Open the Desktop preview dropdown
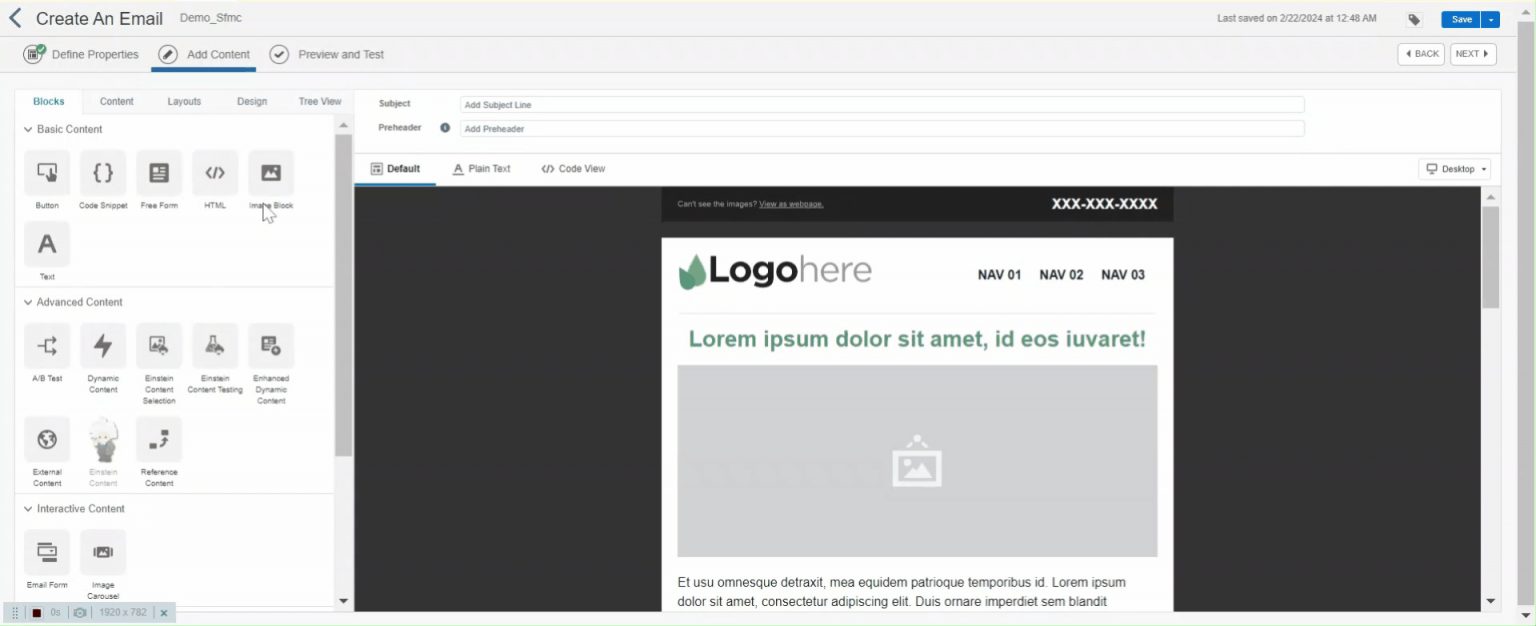This screenshot has width=1536, height=626. coord(1456,169)
